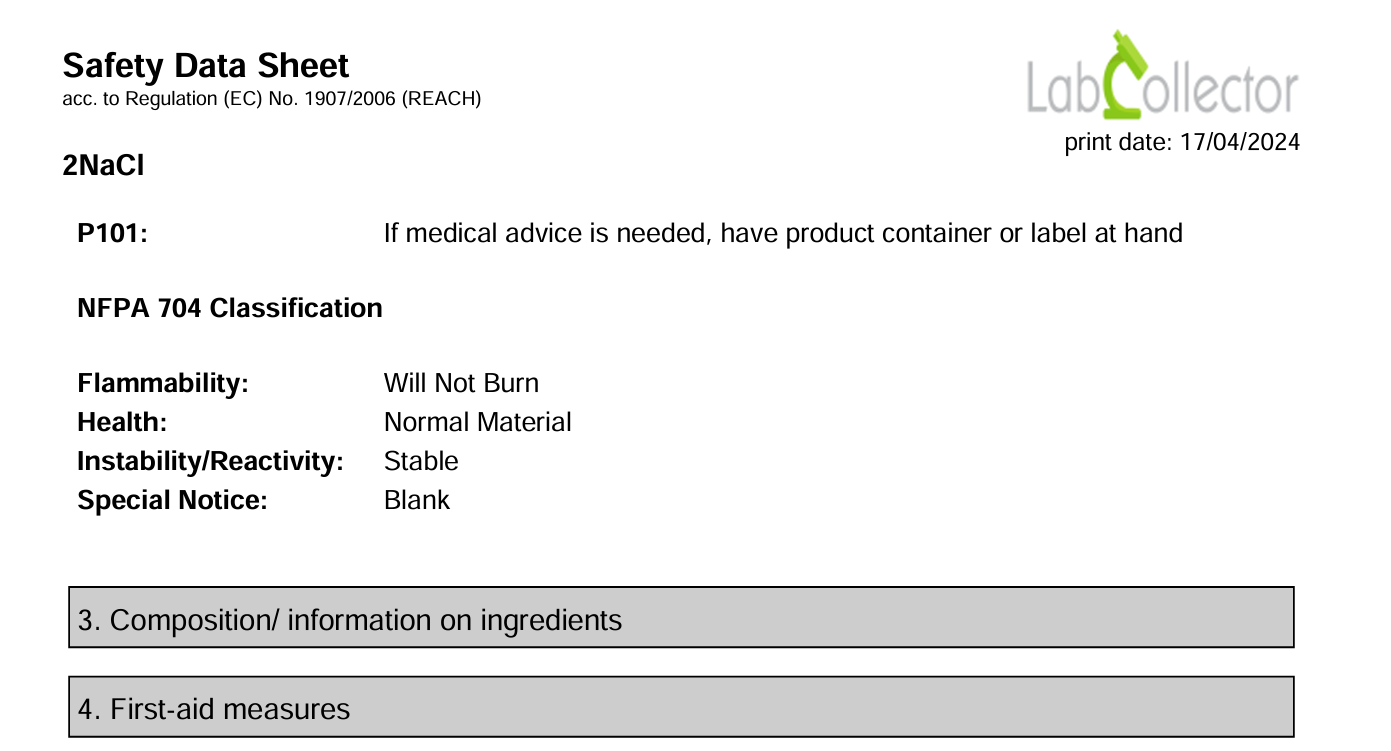Click the Health label

click(122, 423)
